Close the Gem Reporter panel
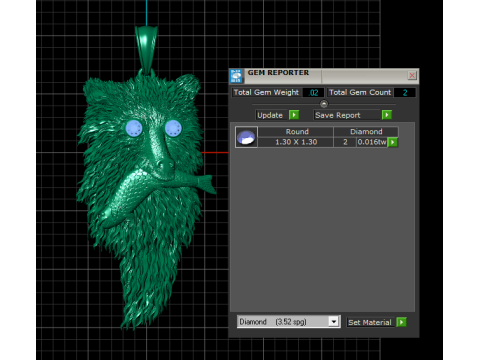This screenshot has width=480, height=360. tap(412, 75)
